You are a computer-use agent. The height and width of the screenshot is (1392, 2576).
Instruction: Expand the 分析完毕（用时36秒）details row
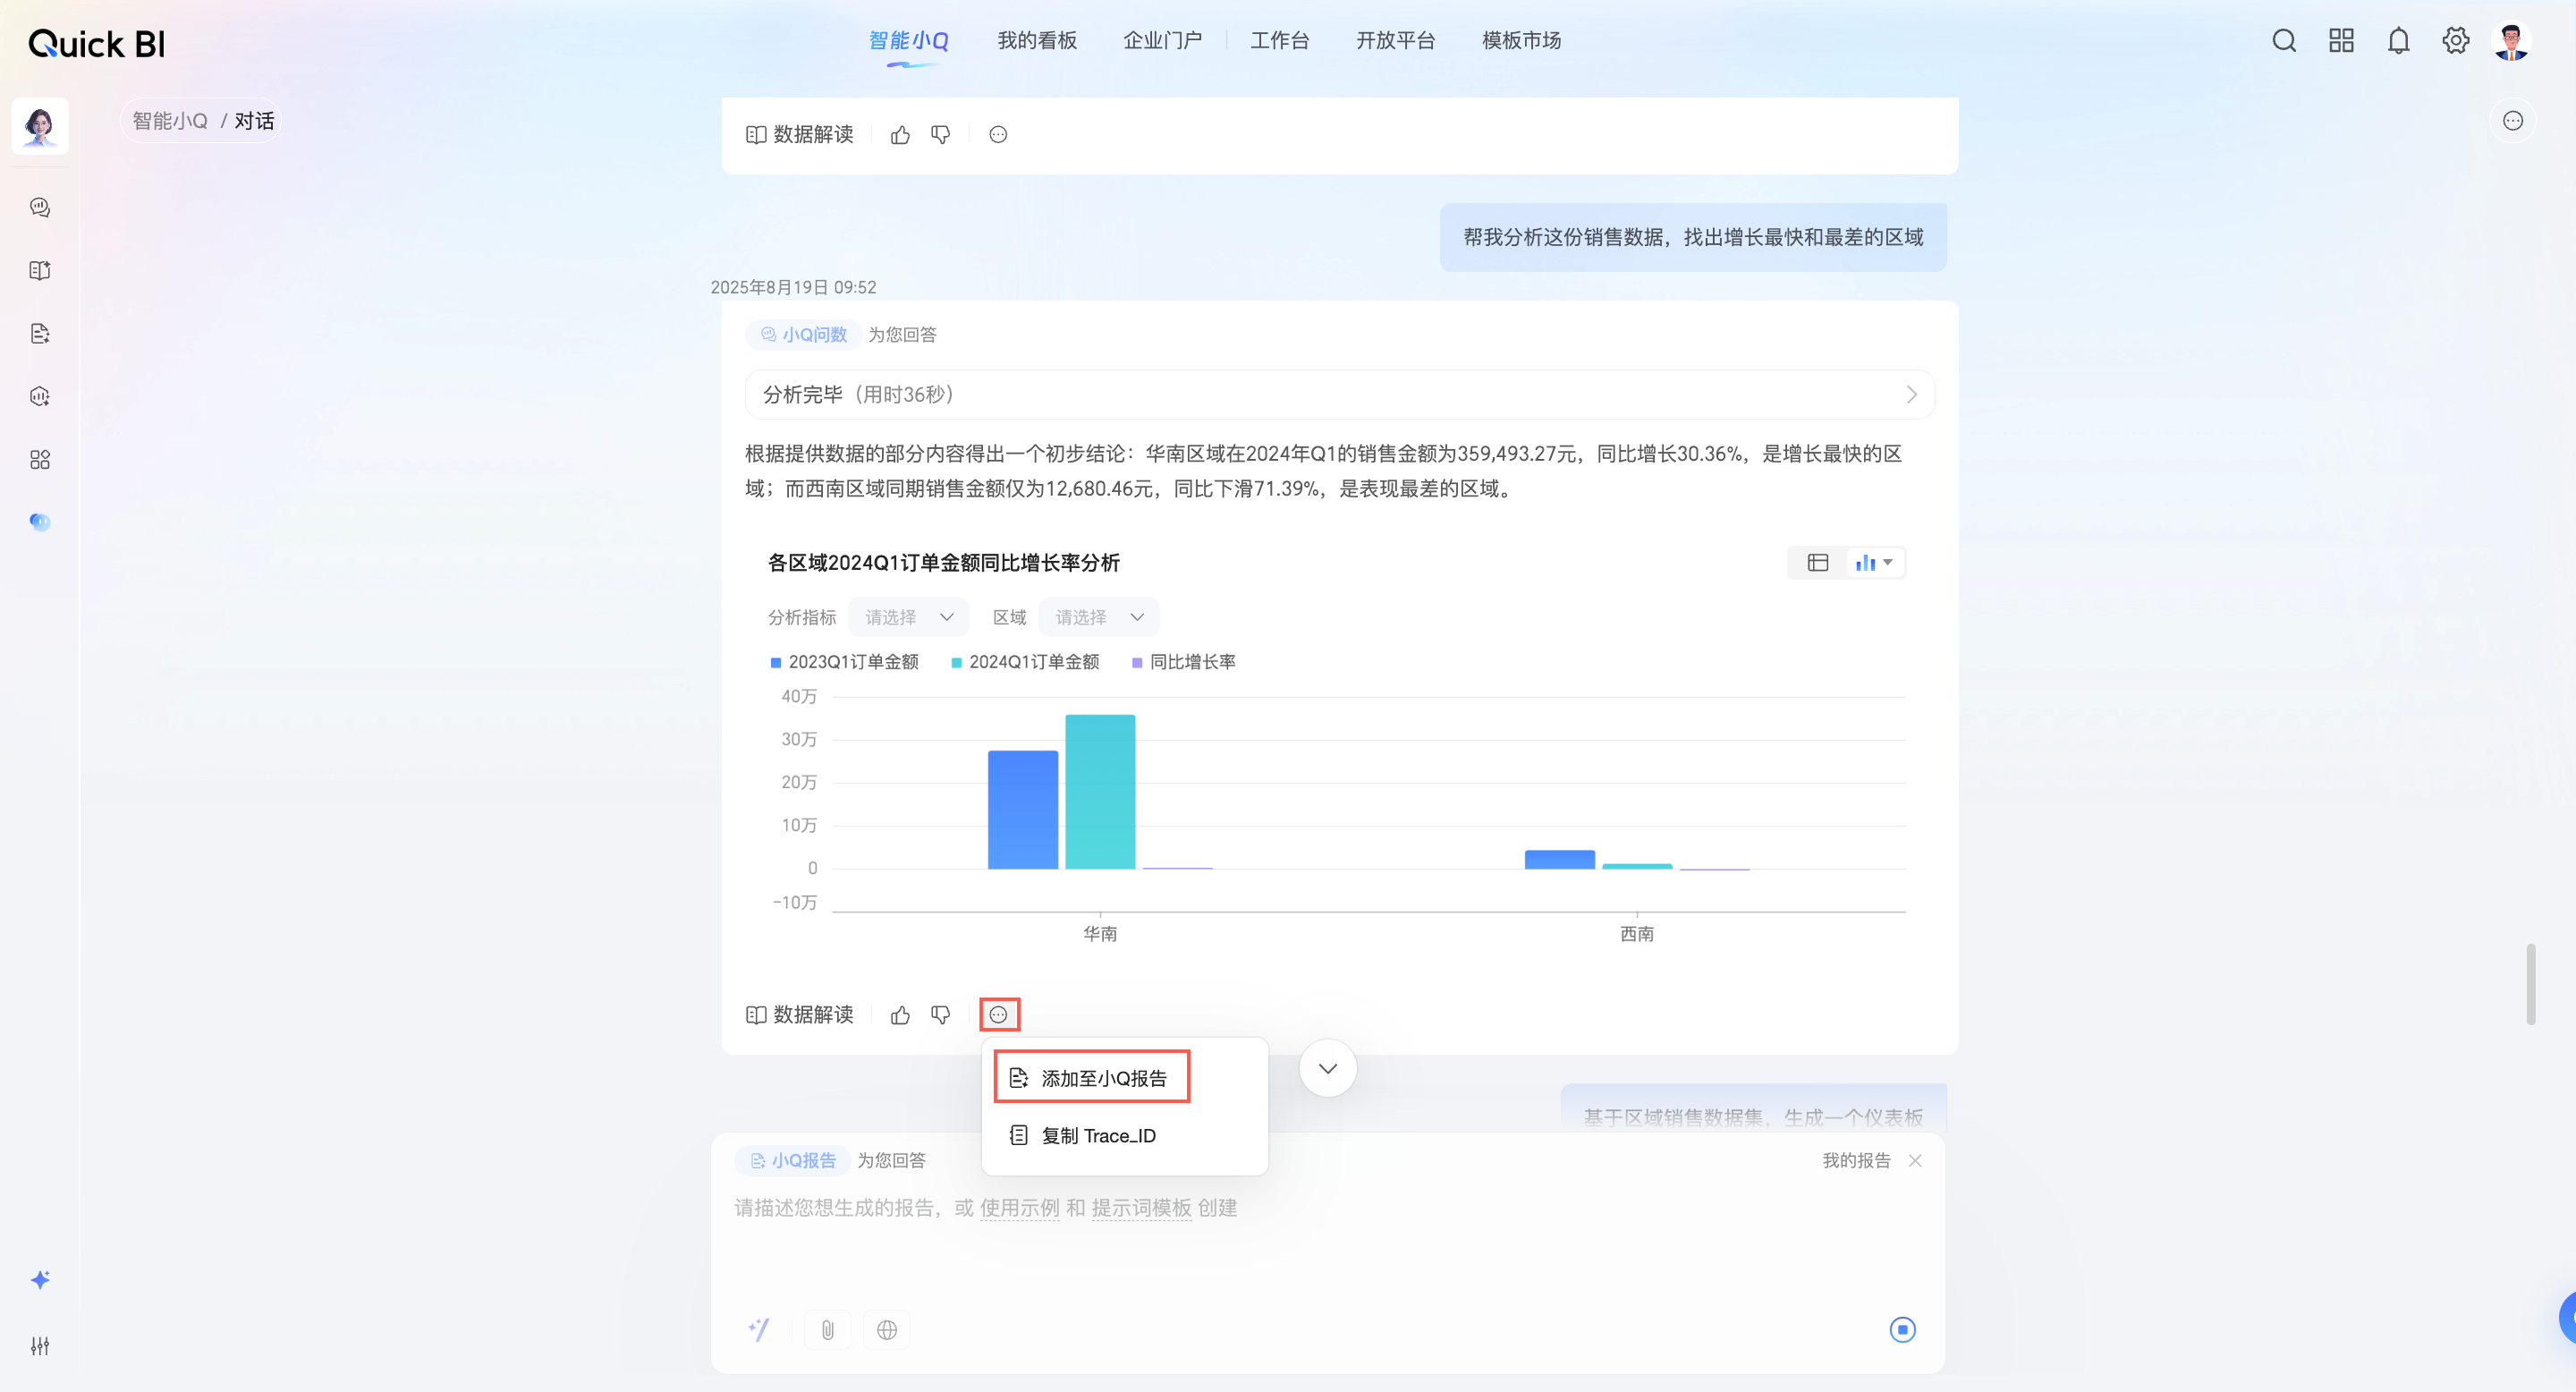1339,395
